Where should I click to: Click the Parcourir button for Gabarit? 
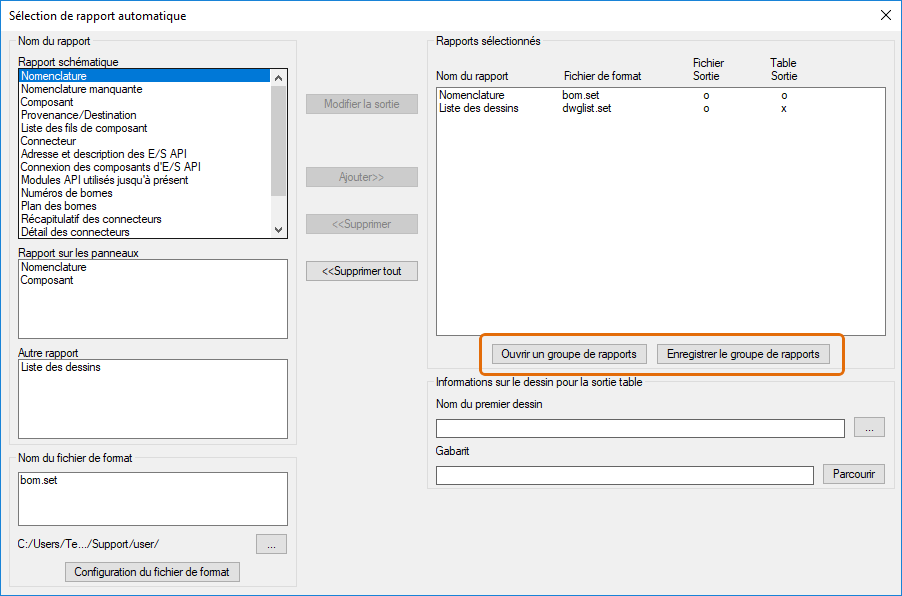pos(854,474)
